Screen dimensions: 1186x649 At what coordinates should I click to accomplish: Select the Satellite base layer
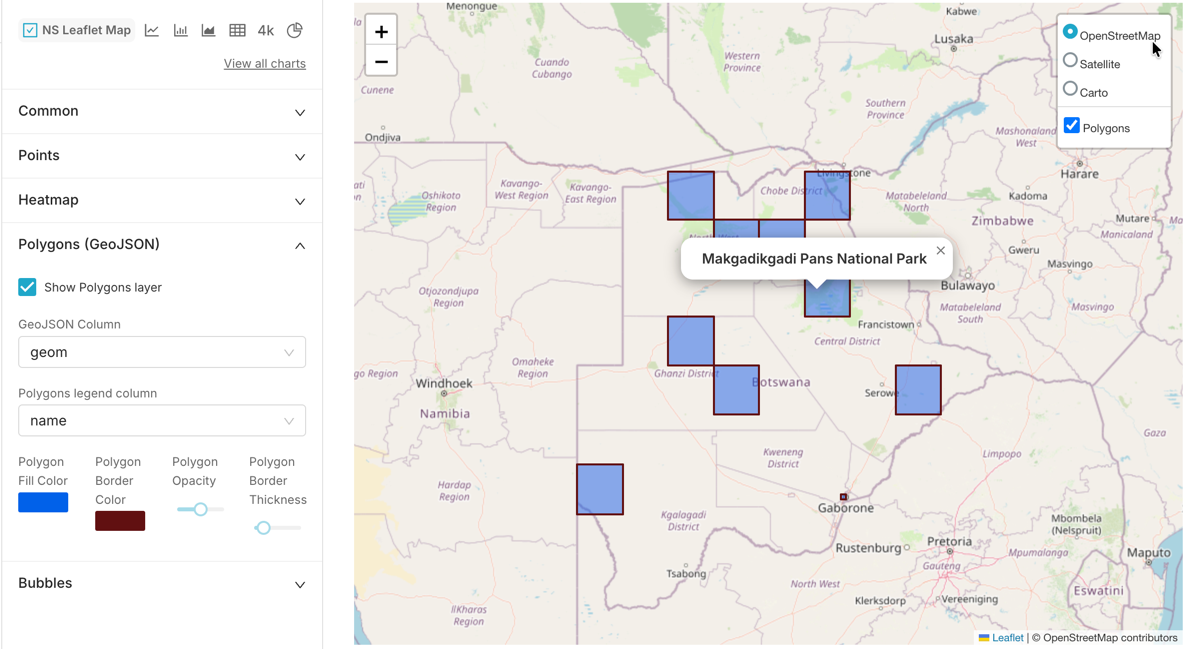(1070, 61)
